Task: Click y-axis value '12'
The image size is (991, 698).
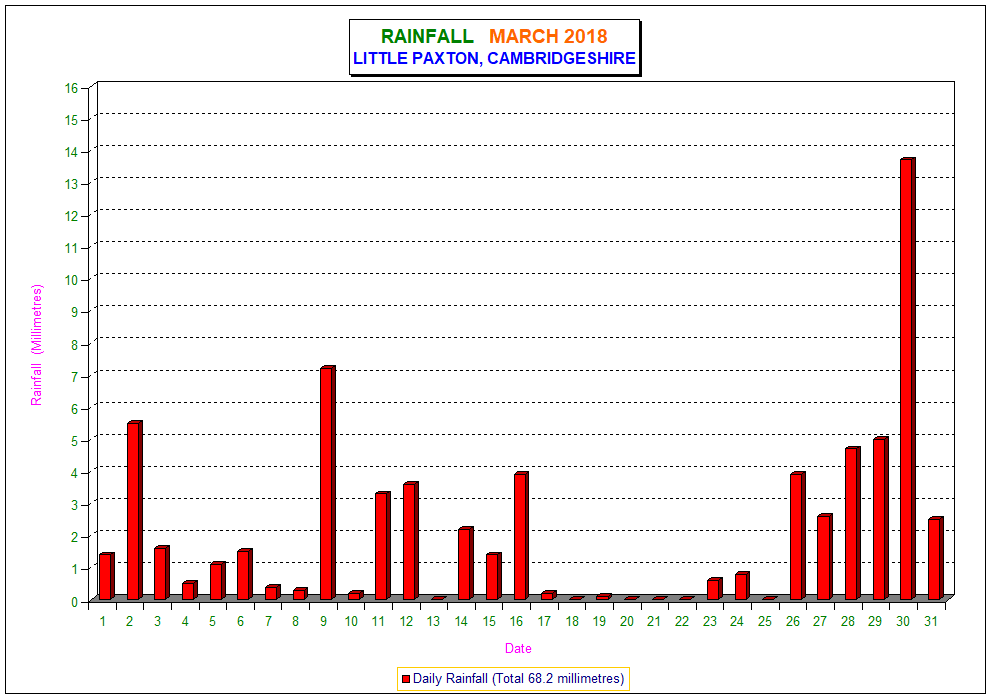Action: (71, 216)
